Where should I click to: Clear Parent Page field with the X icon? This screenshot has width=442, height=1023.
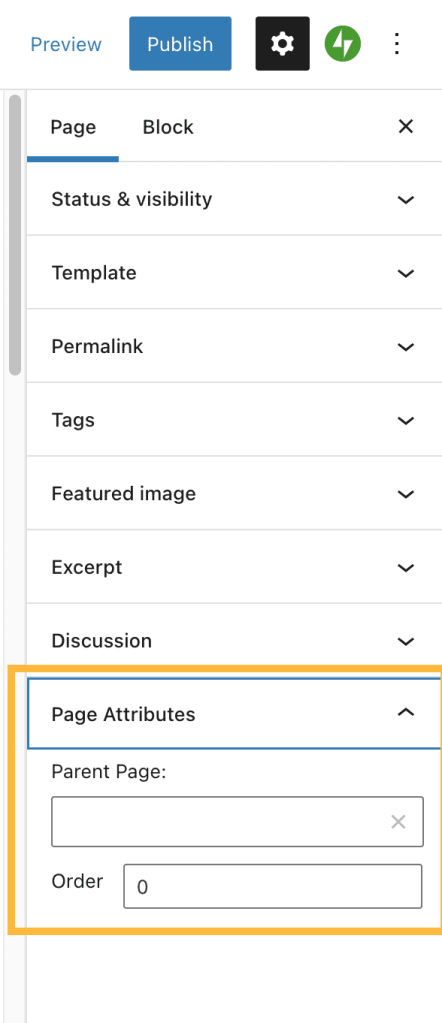pyautogui.click(x=398, y=822)
